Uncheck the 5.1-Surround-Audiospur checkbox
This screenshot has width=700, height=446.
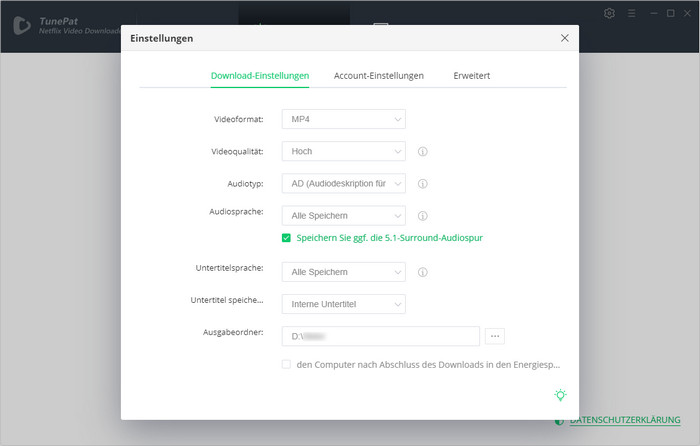tap(286, 238)
